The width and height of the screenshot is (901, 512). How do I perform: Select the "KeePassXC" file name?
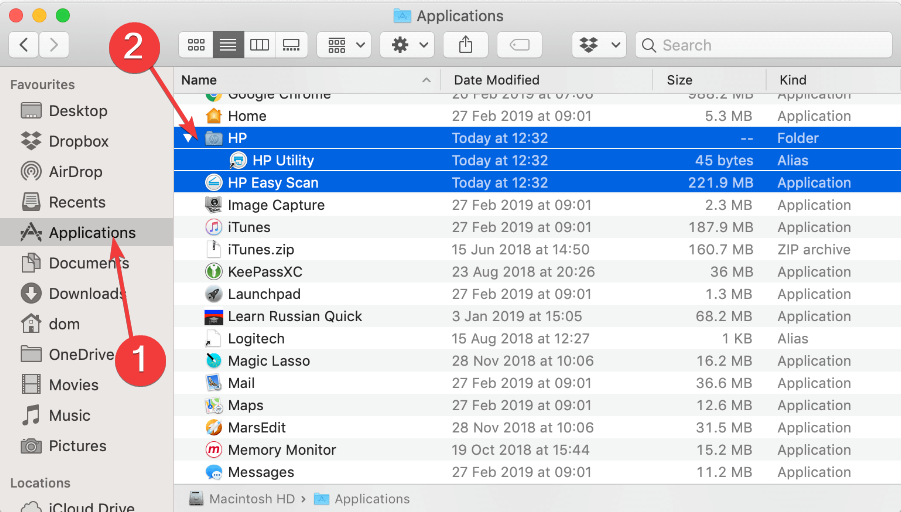(265, 272)
